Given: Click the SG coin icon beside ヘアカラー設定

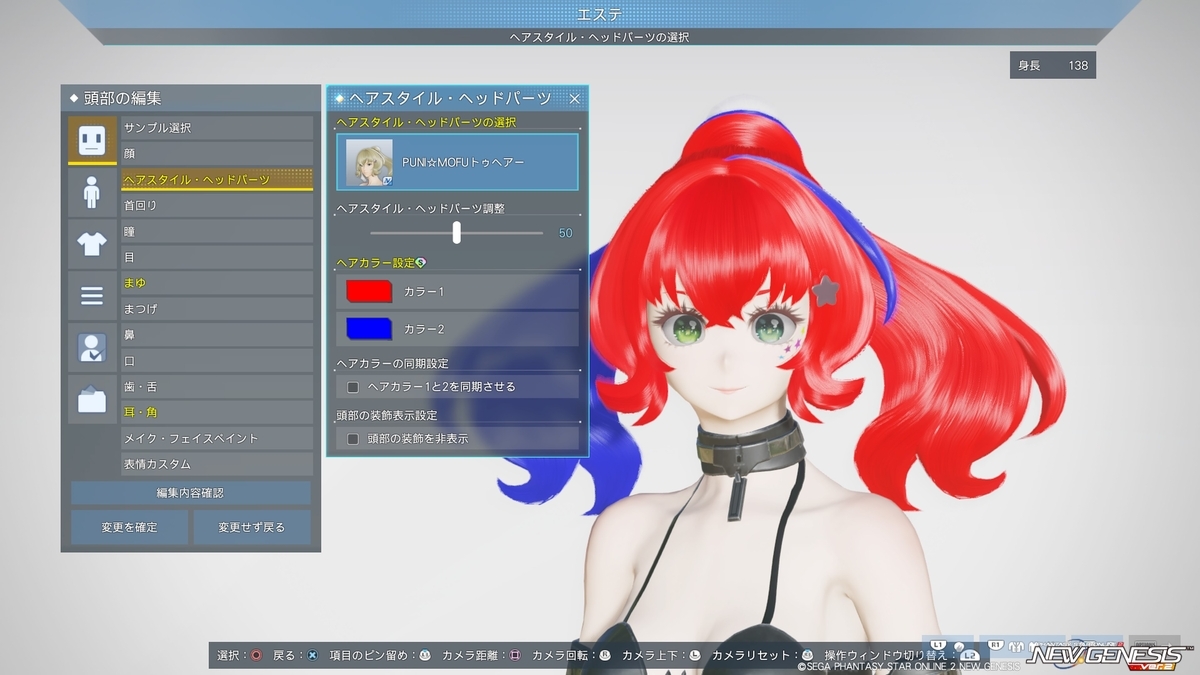Looking at the screenshot, I should tap(421, 263).
